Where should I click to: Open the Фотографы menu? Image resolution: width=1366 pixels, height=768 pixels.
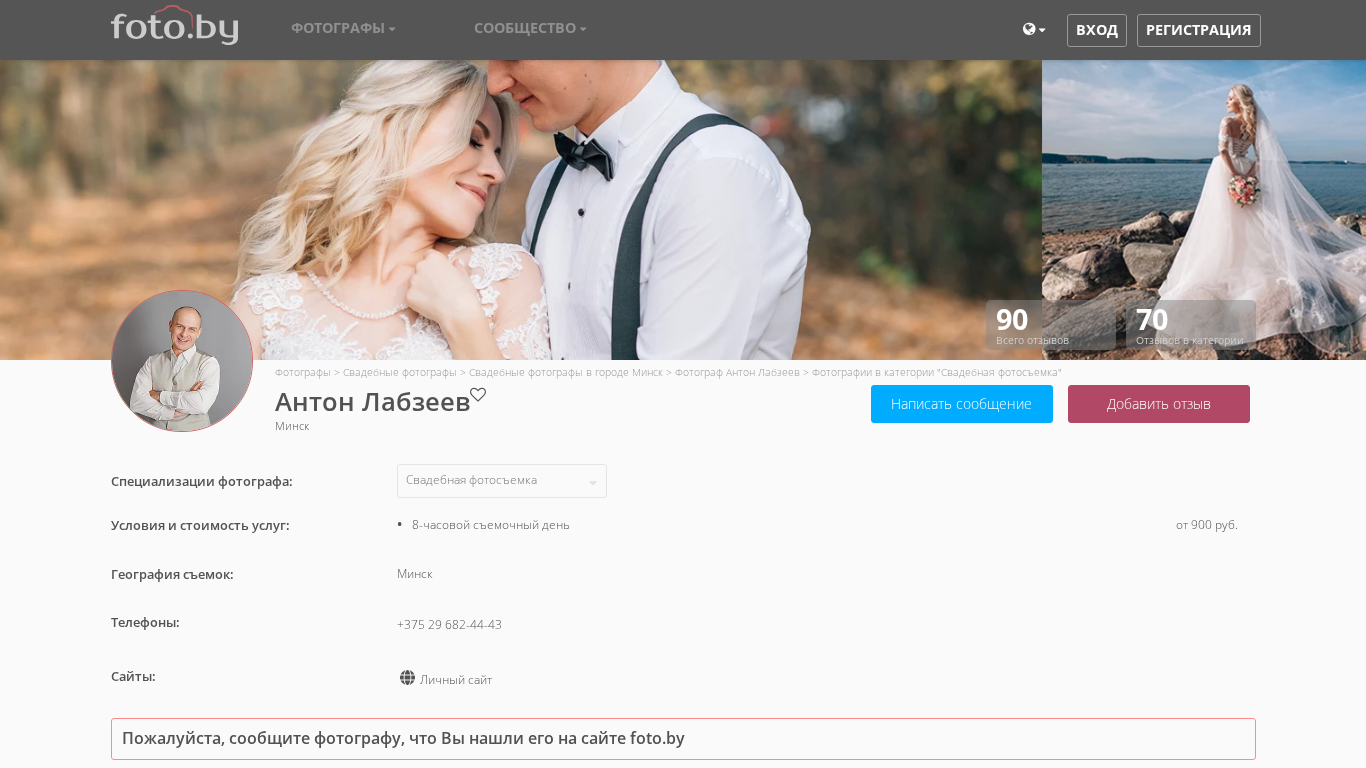pos(343,28)
